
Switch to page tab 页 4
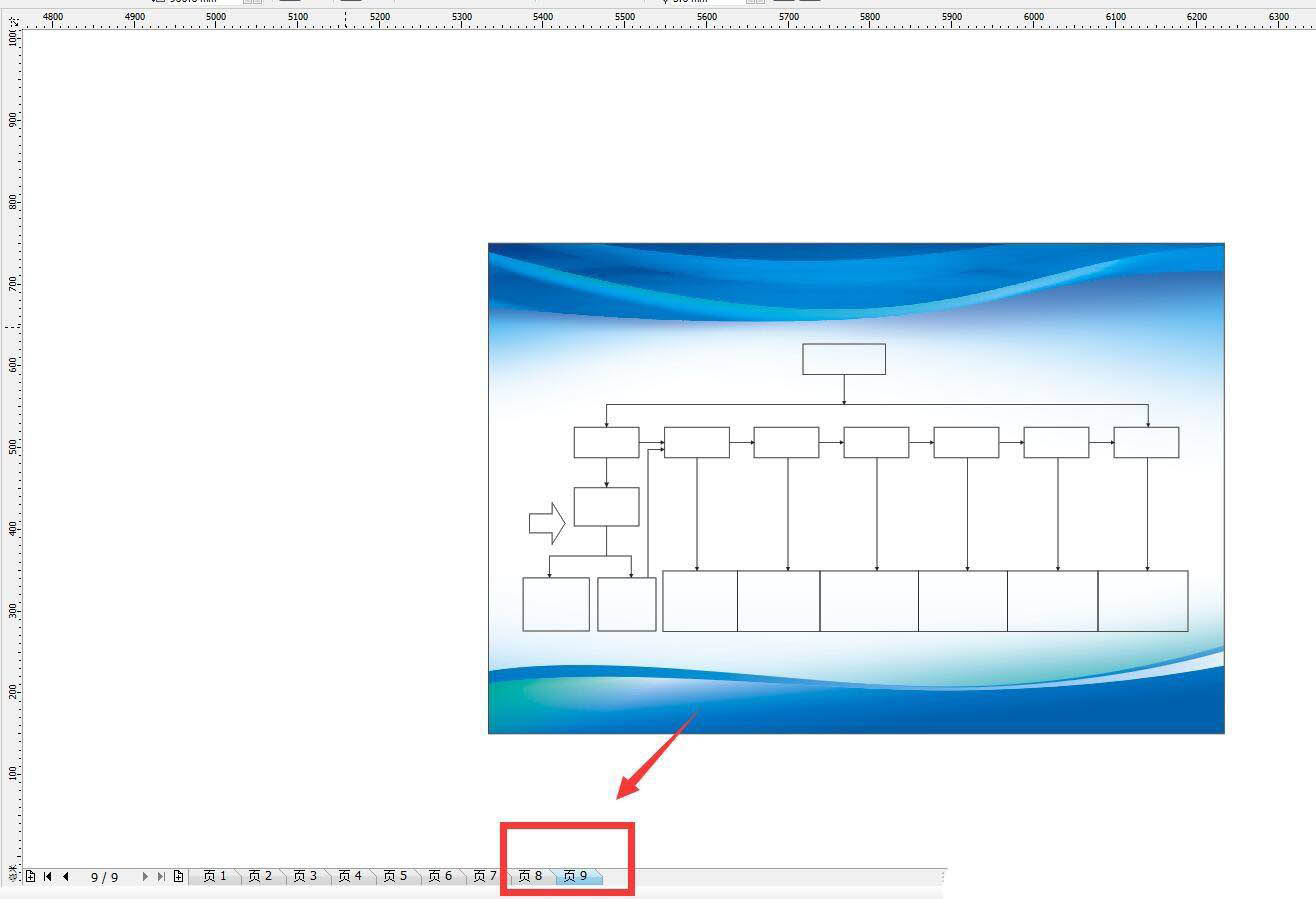coord(350,876)
